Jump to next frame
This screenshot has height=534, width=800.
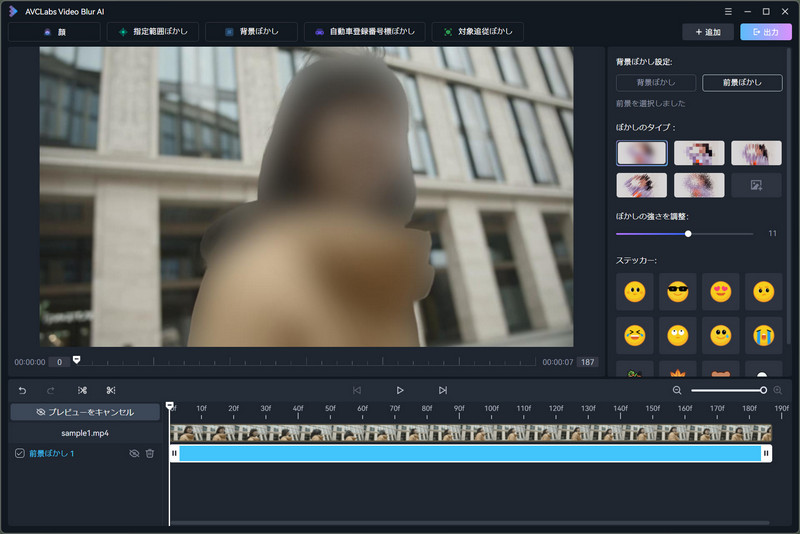[x=442, y=391]
